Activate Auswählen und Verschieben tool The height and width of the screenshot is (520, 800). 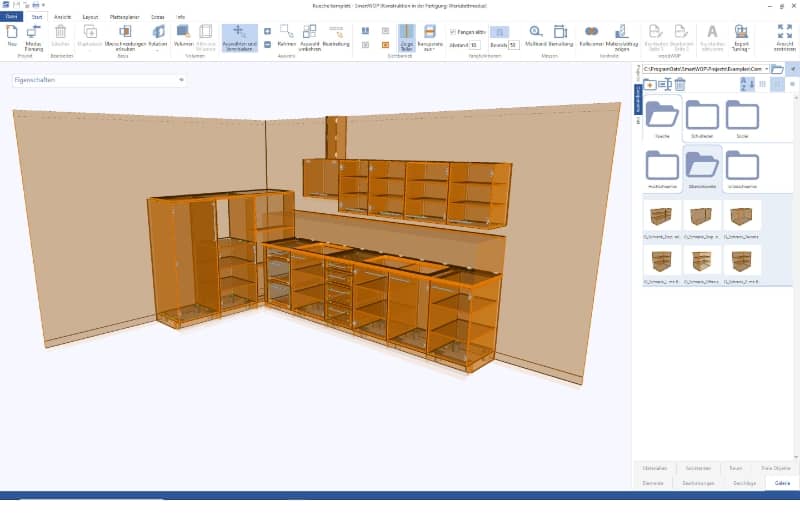point(239,38)
